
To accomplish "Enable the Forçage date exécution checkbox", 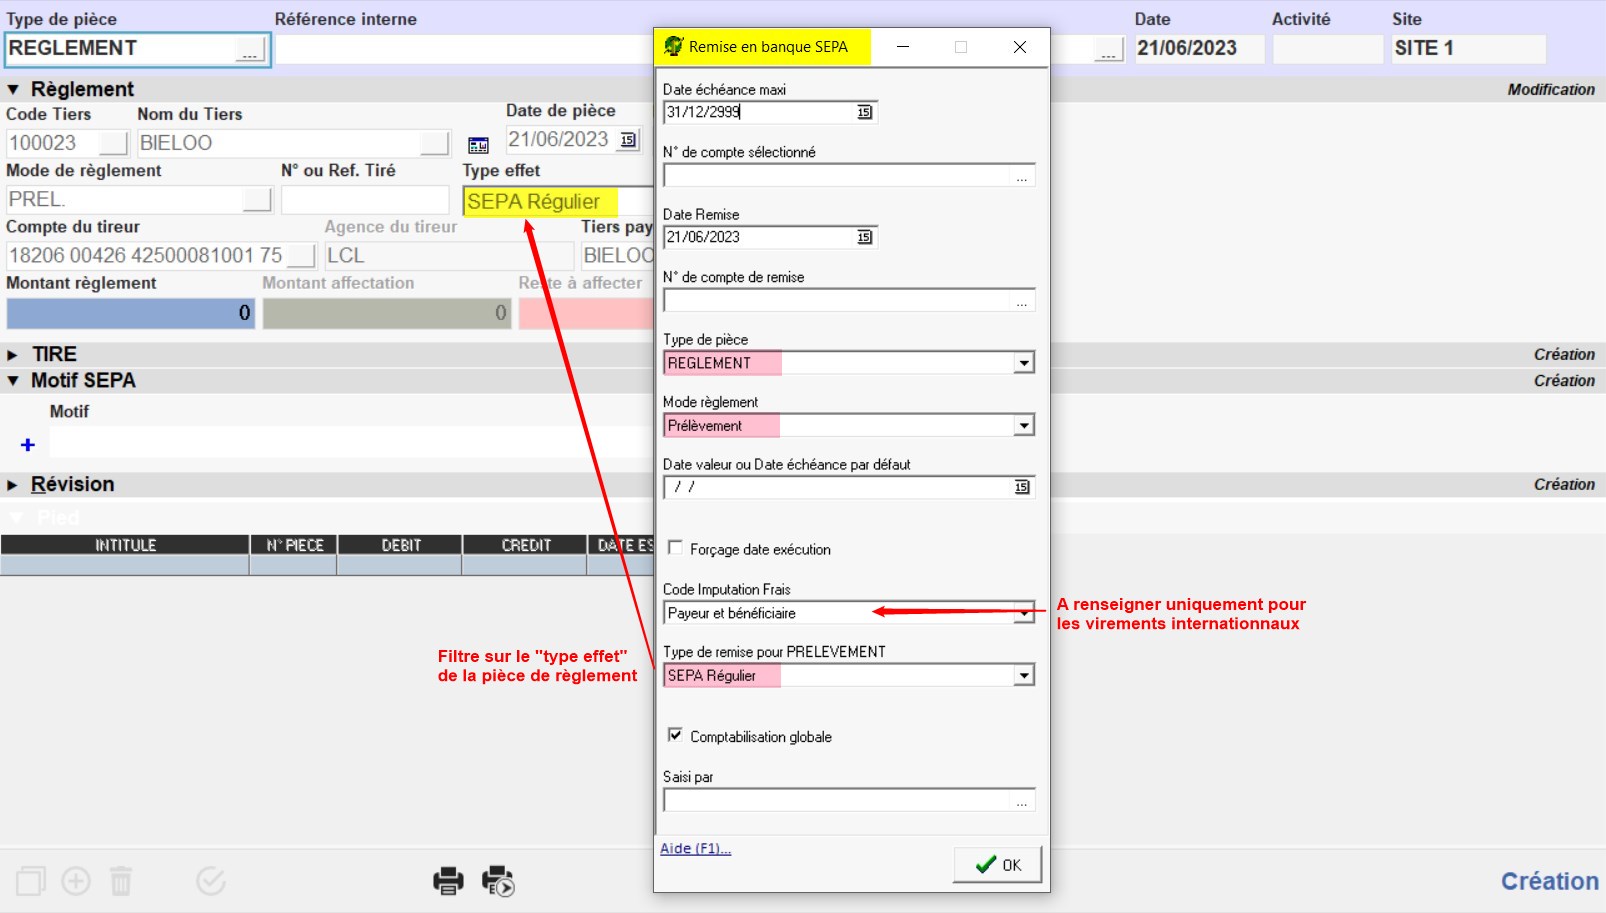I will [676, 548].
